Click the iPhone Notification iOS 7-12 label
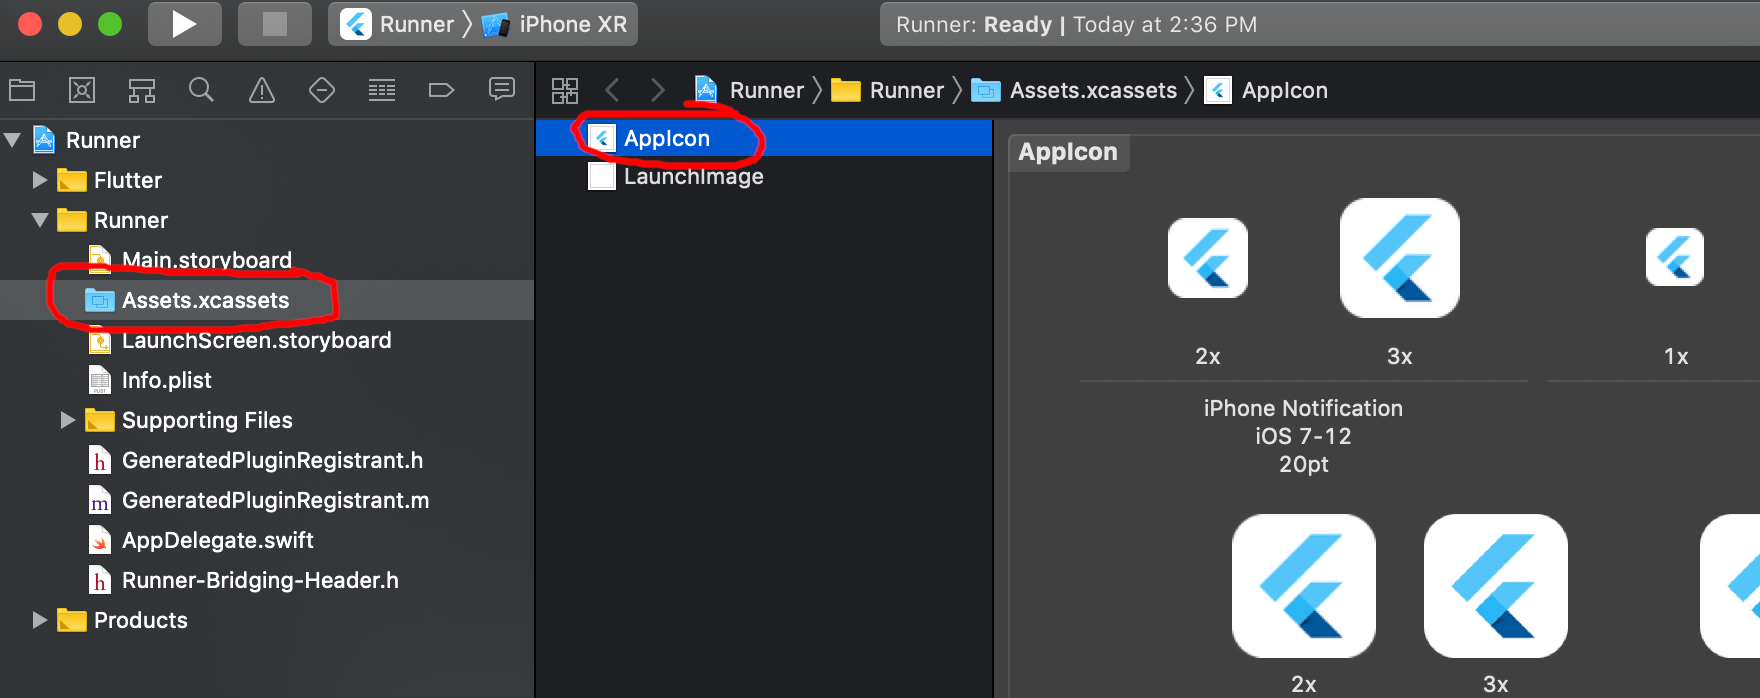Image resolution: width=1760 pixels, height=698 pixels. click(x=1303, y=436)
